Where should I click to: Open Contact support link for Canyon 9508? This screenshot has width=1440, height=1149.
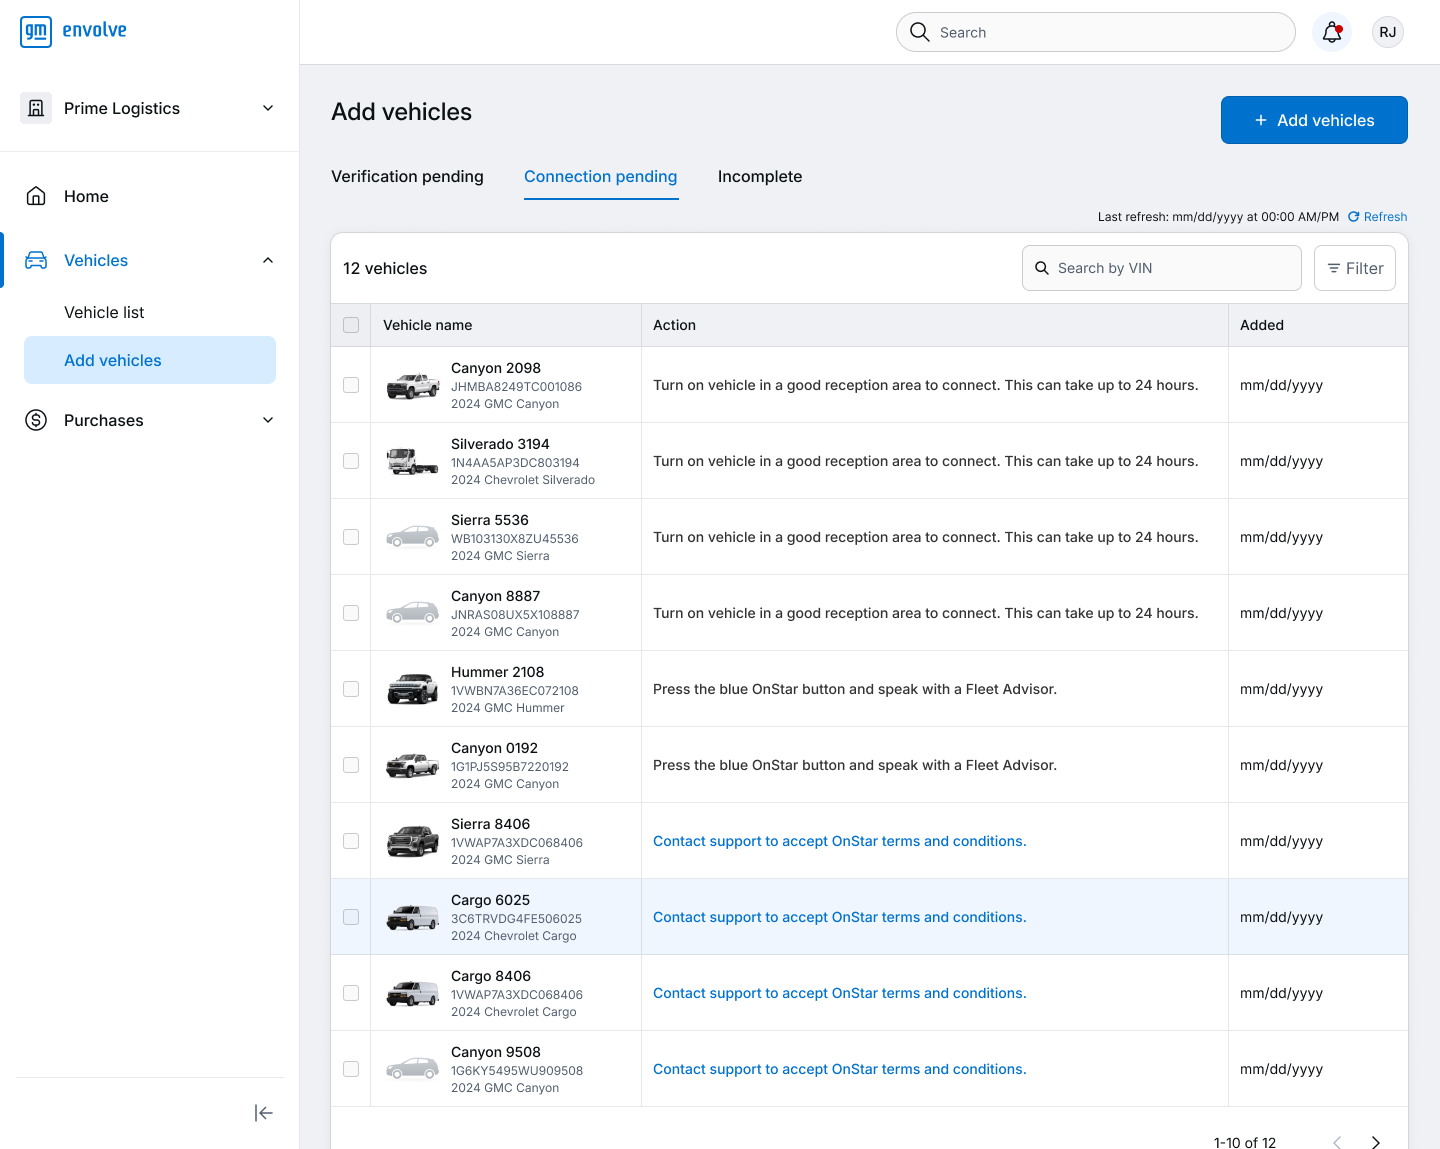840,1069
